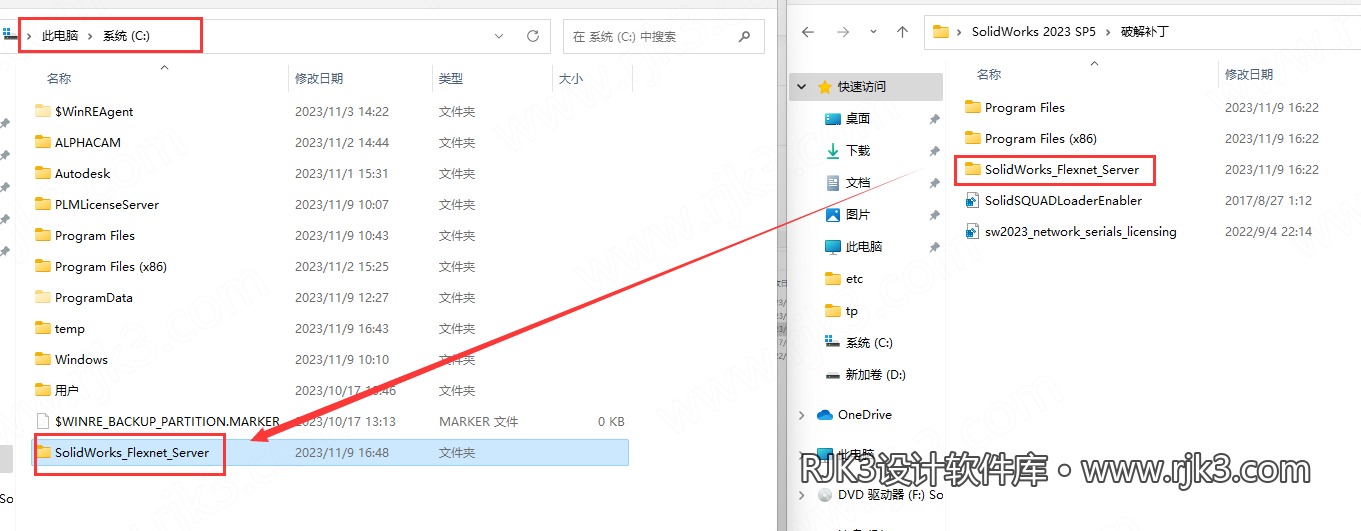
Task: Select the ProgramData folder icon in C: drive
Action: click(x=42, y=297)
